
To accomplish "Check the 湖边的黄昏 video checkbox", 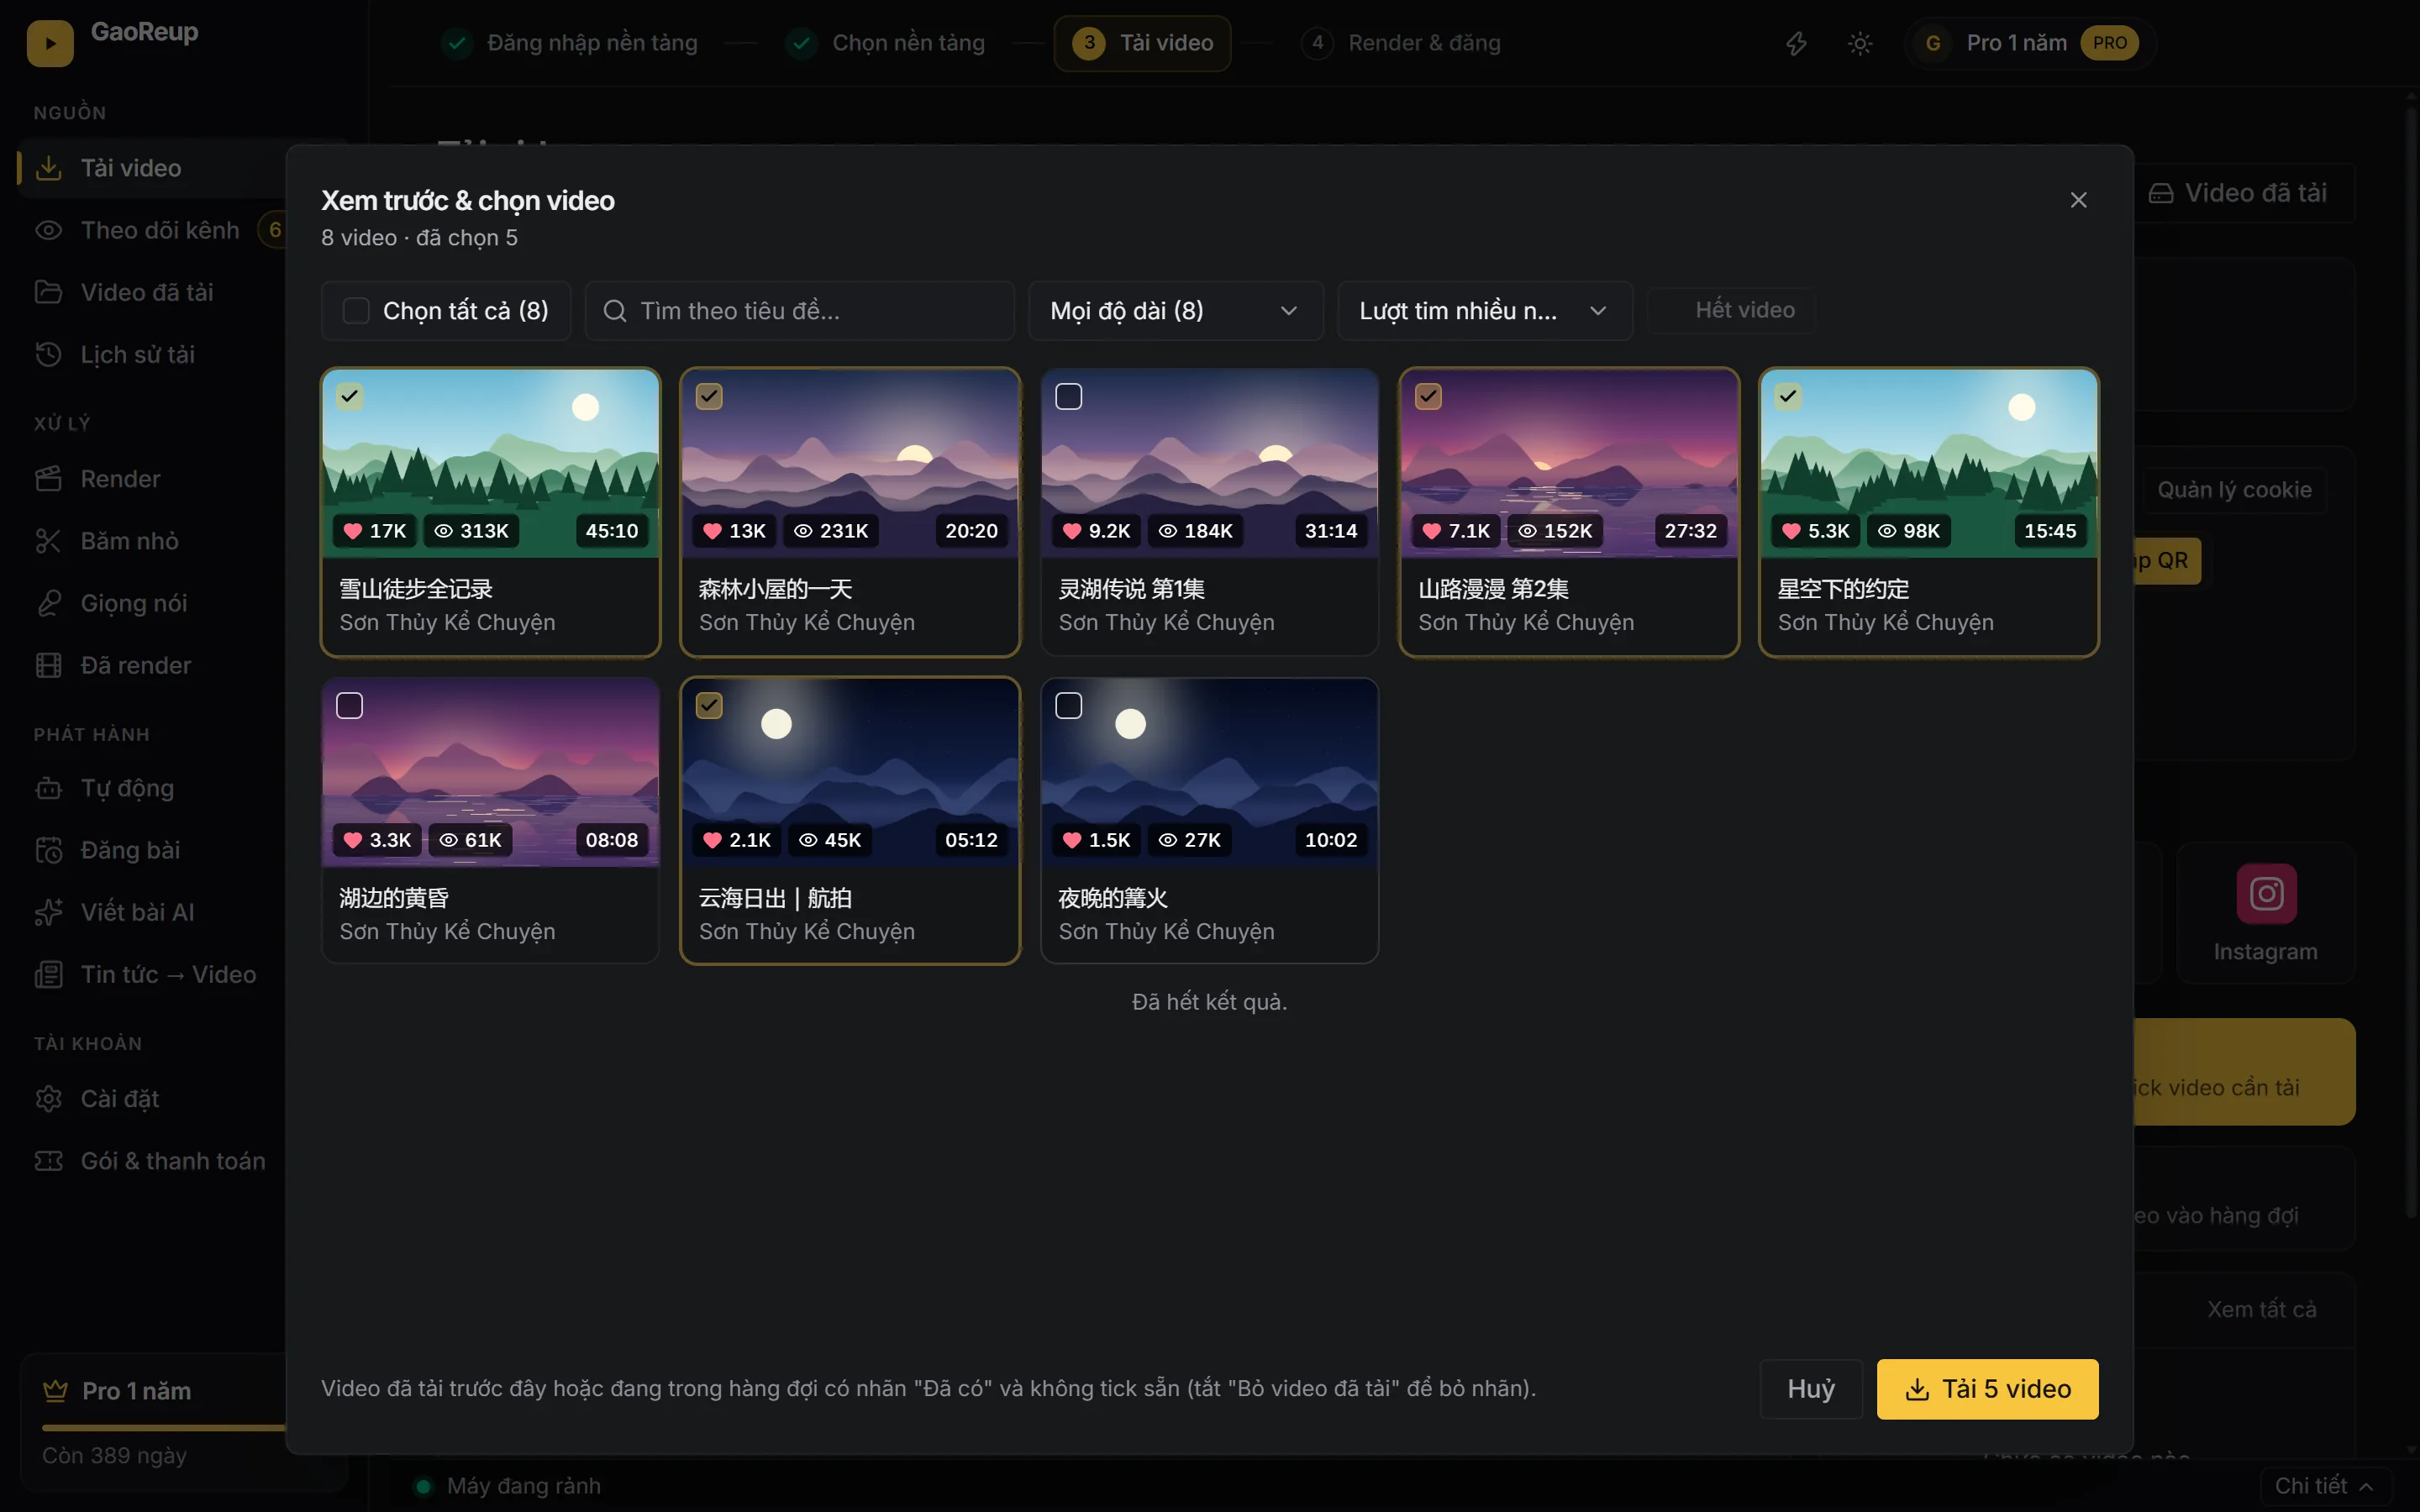I will point(349,706).
